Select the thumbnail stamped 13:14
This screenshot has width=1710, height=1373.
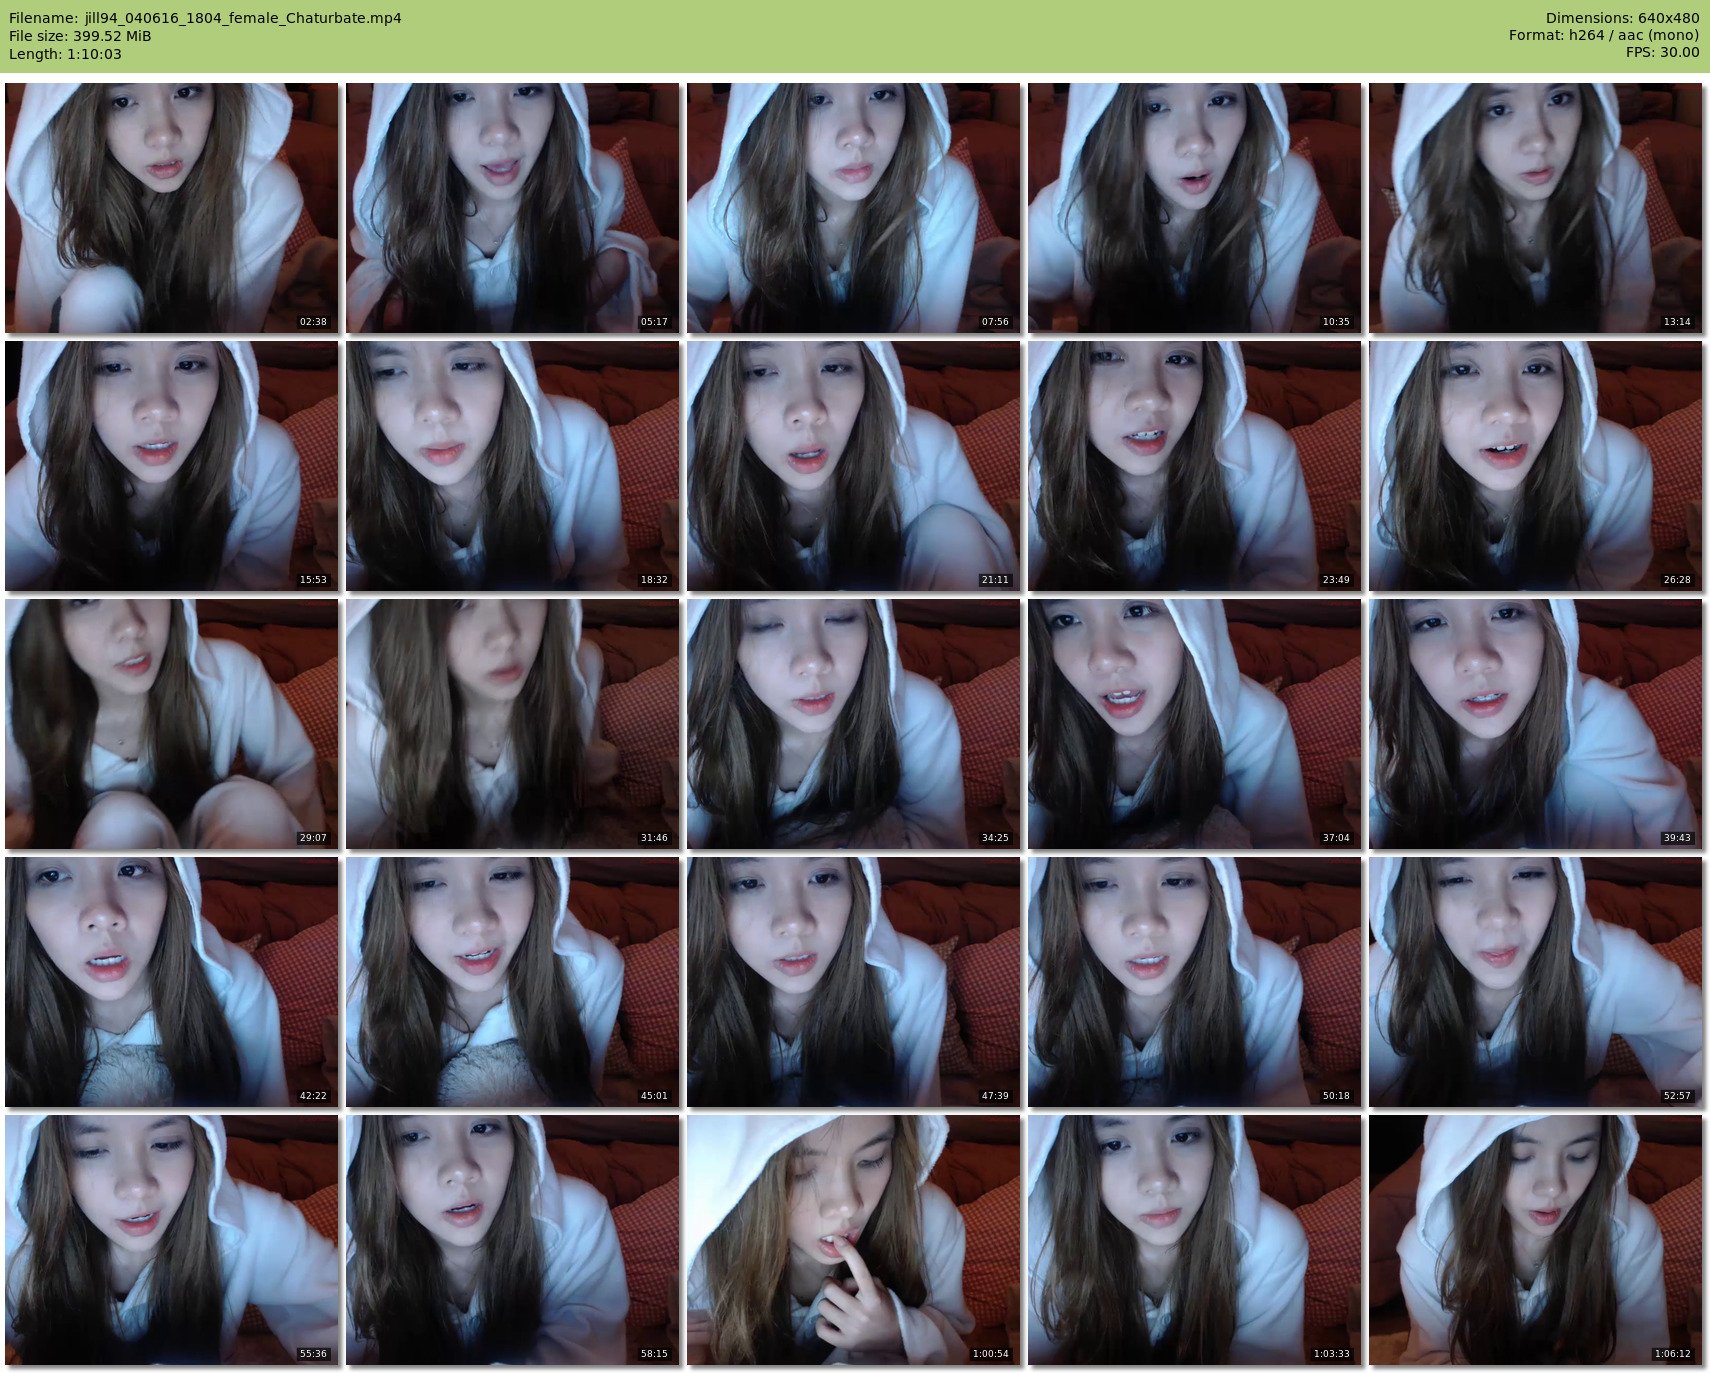[x=1535, y=208]
